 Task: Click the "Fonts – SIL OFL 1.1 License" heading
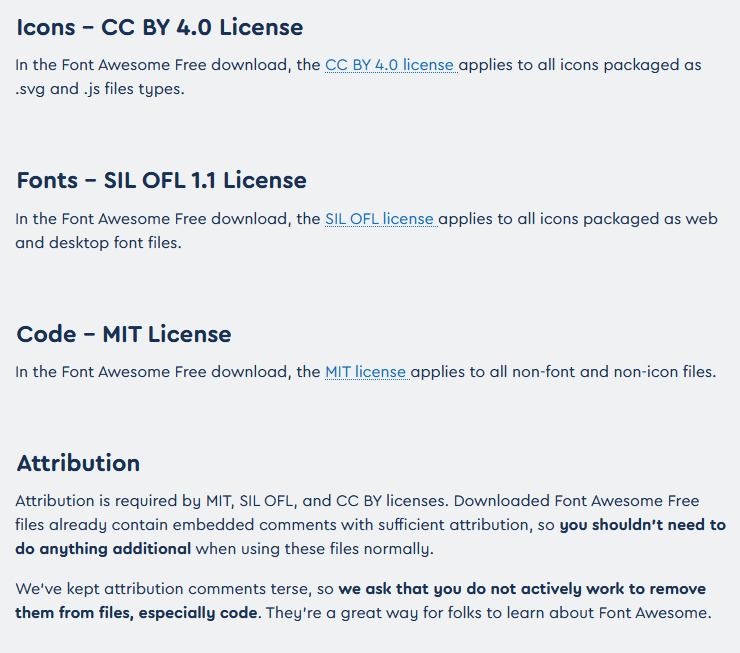tap(161, 181)
